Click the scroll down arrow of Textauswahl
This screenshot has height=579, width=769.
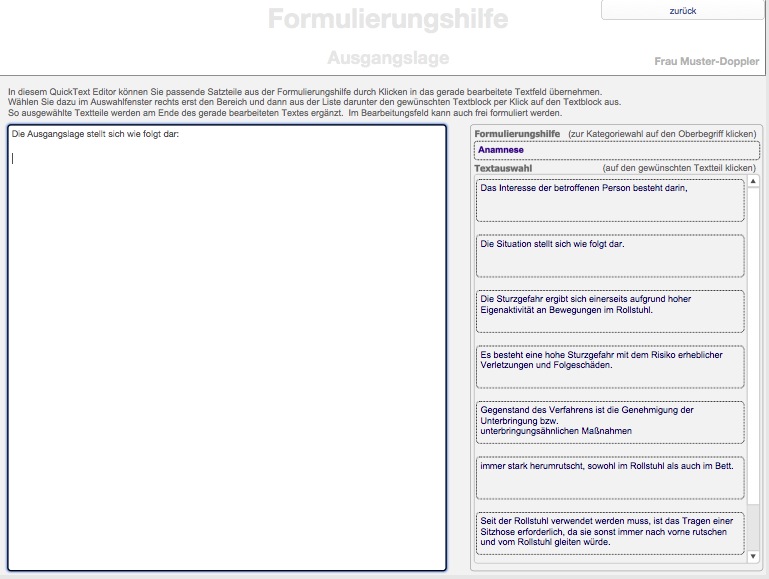point(753,556)
